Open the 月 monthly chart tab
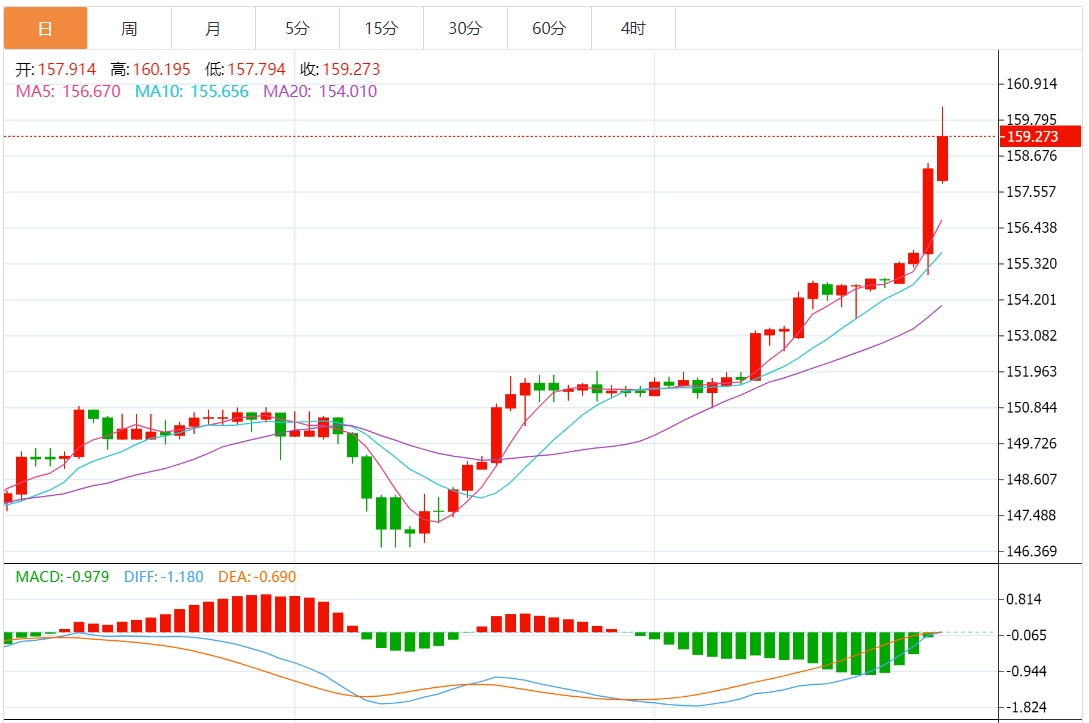 click(213, 28)
